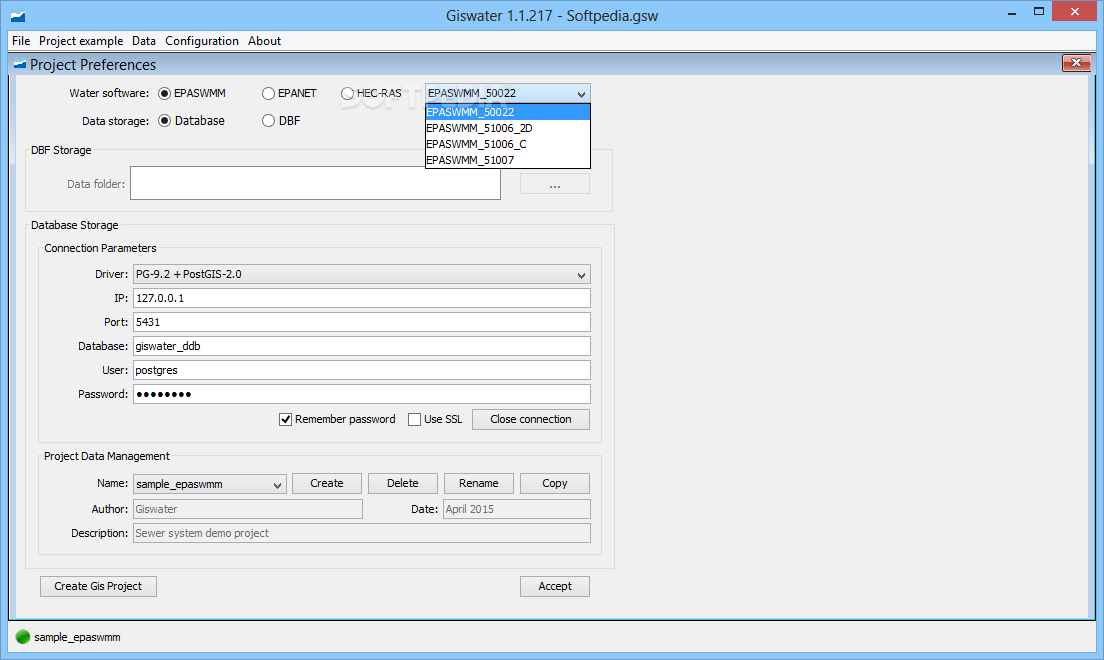1104x660 pixels.
Task: Open the About menu
Action: coord(264,41)
